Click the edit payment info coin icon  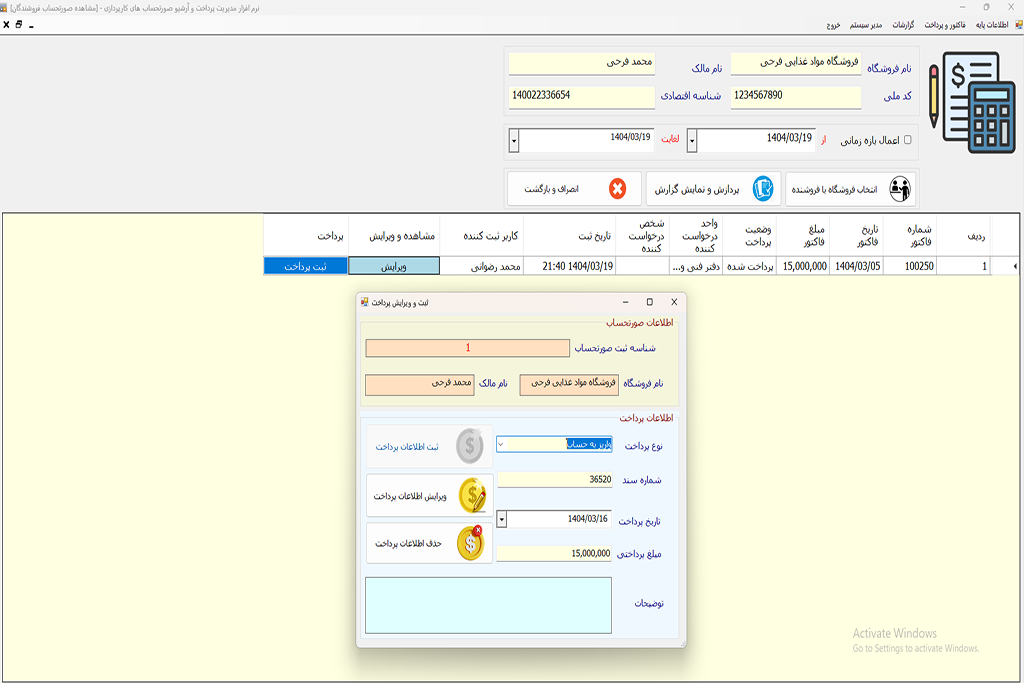click(x=471, y=495)
